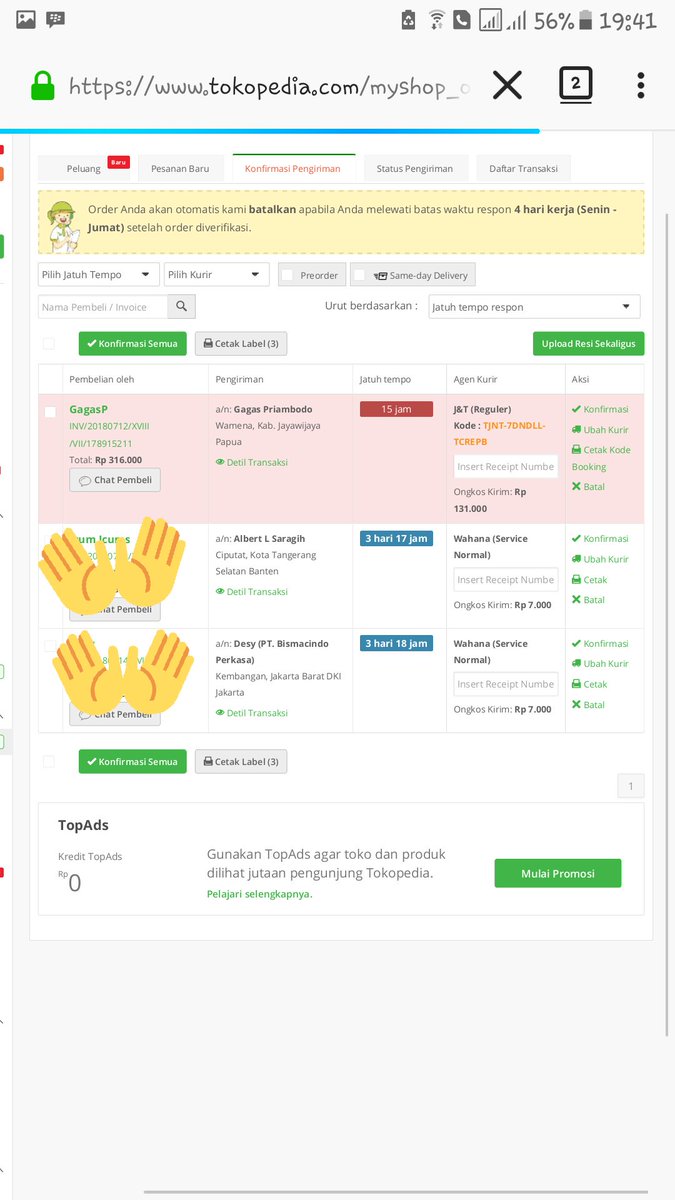The width and height of the screenshot is (675, 1200).
Task: Click Batal for Albert L Saragih order
Action: 589,600
